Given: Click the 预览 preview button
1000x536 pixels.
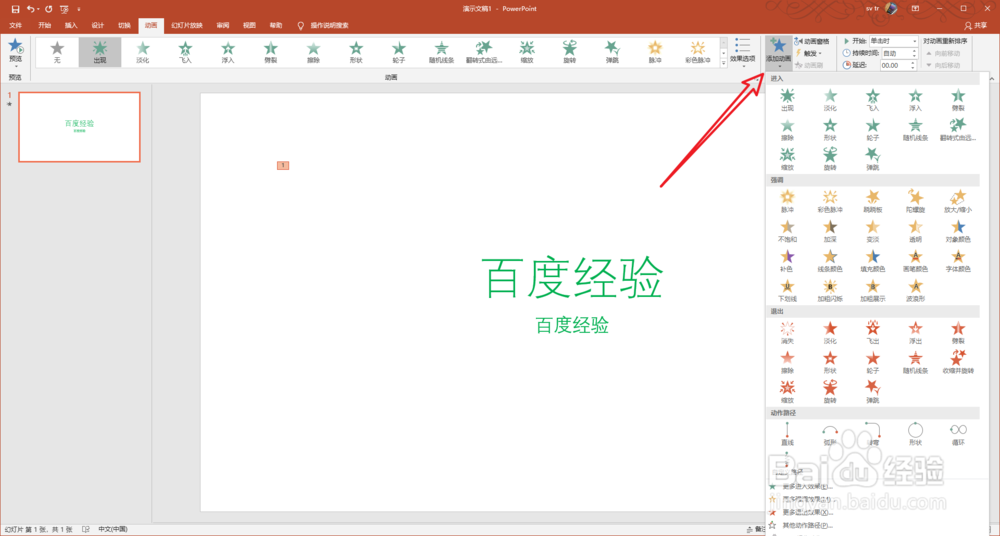Looking at the screenshot, I should click(15, 52).
